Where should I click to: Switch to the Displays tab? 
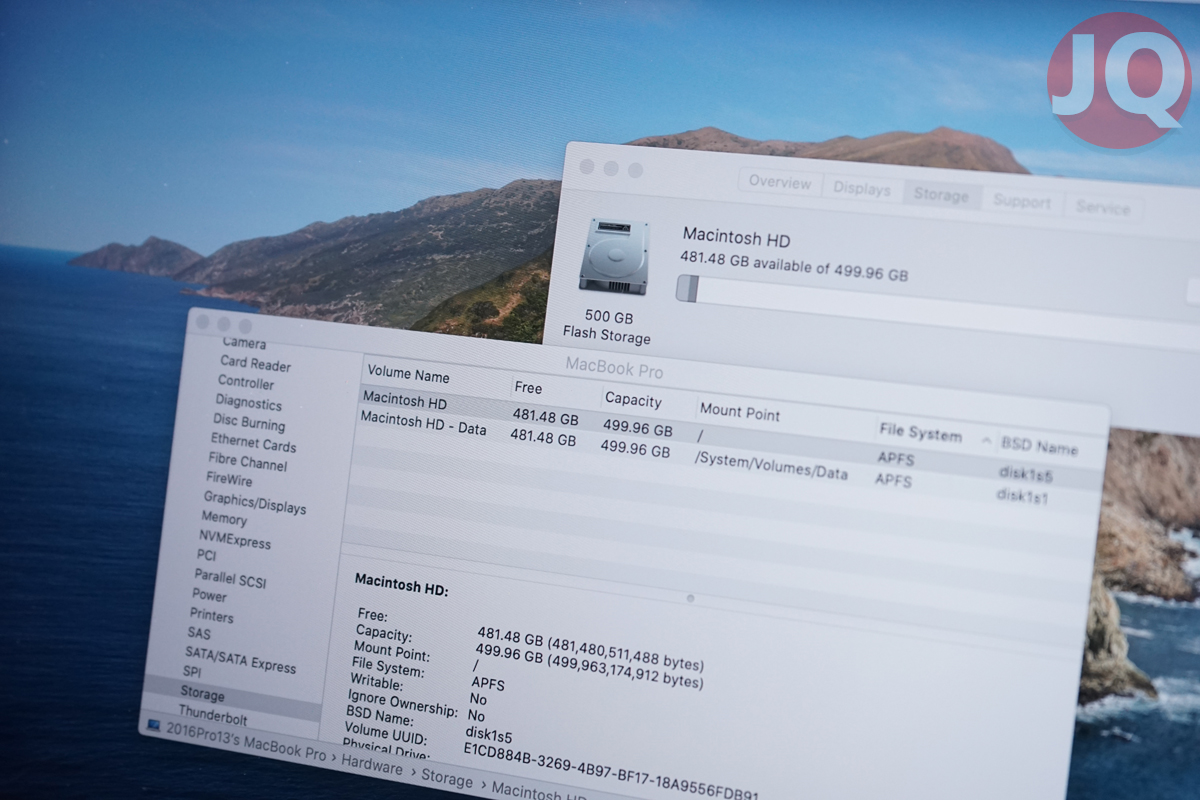pos(862,189)
